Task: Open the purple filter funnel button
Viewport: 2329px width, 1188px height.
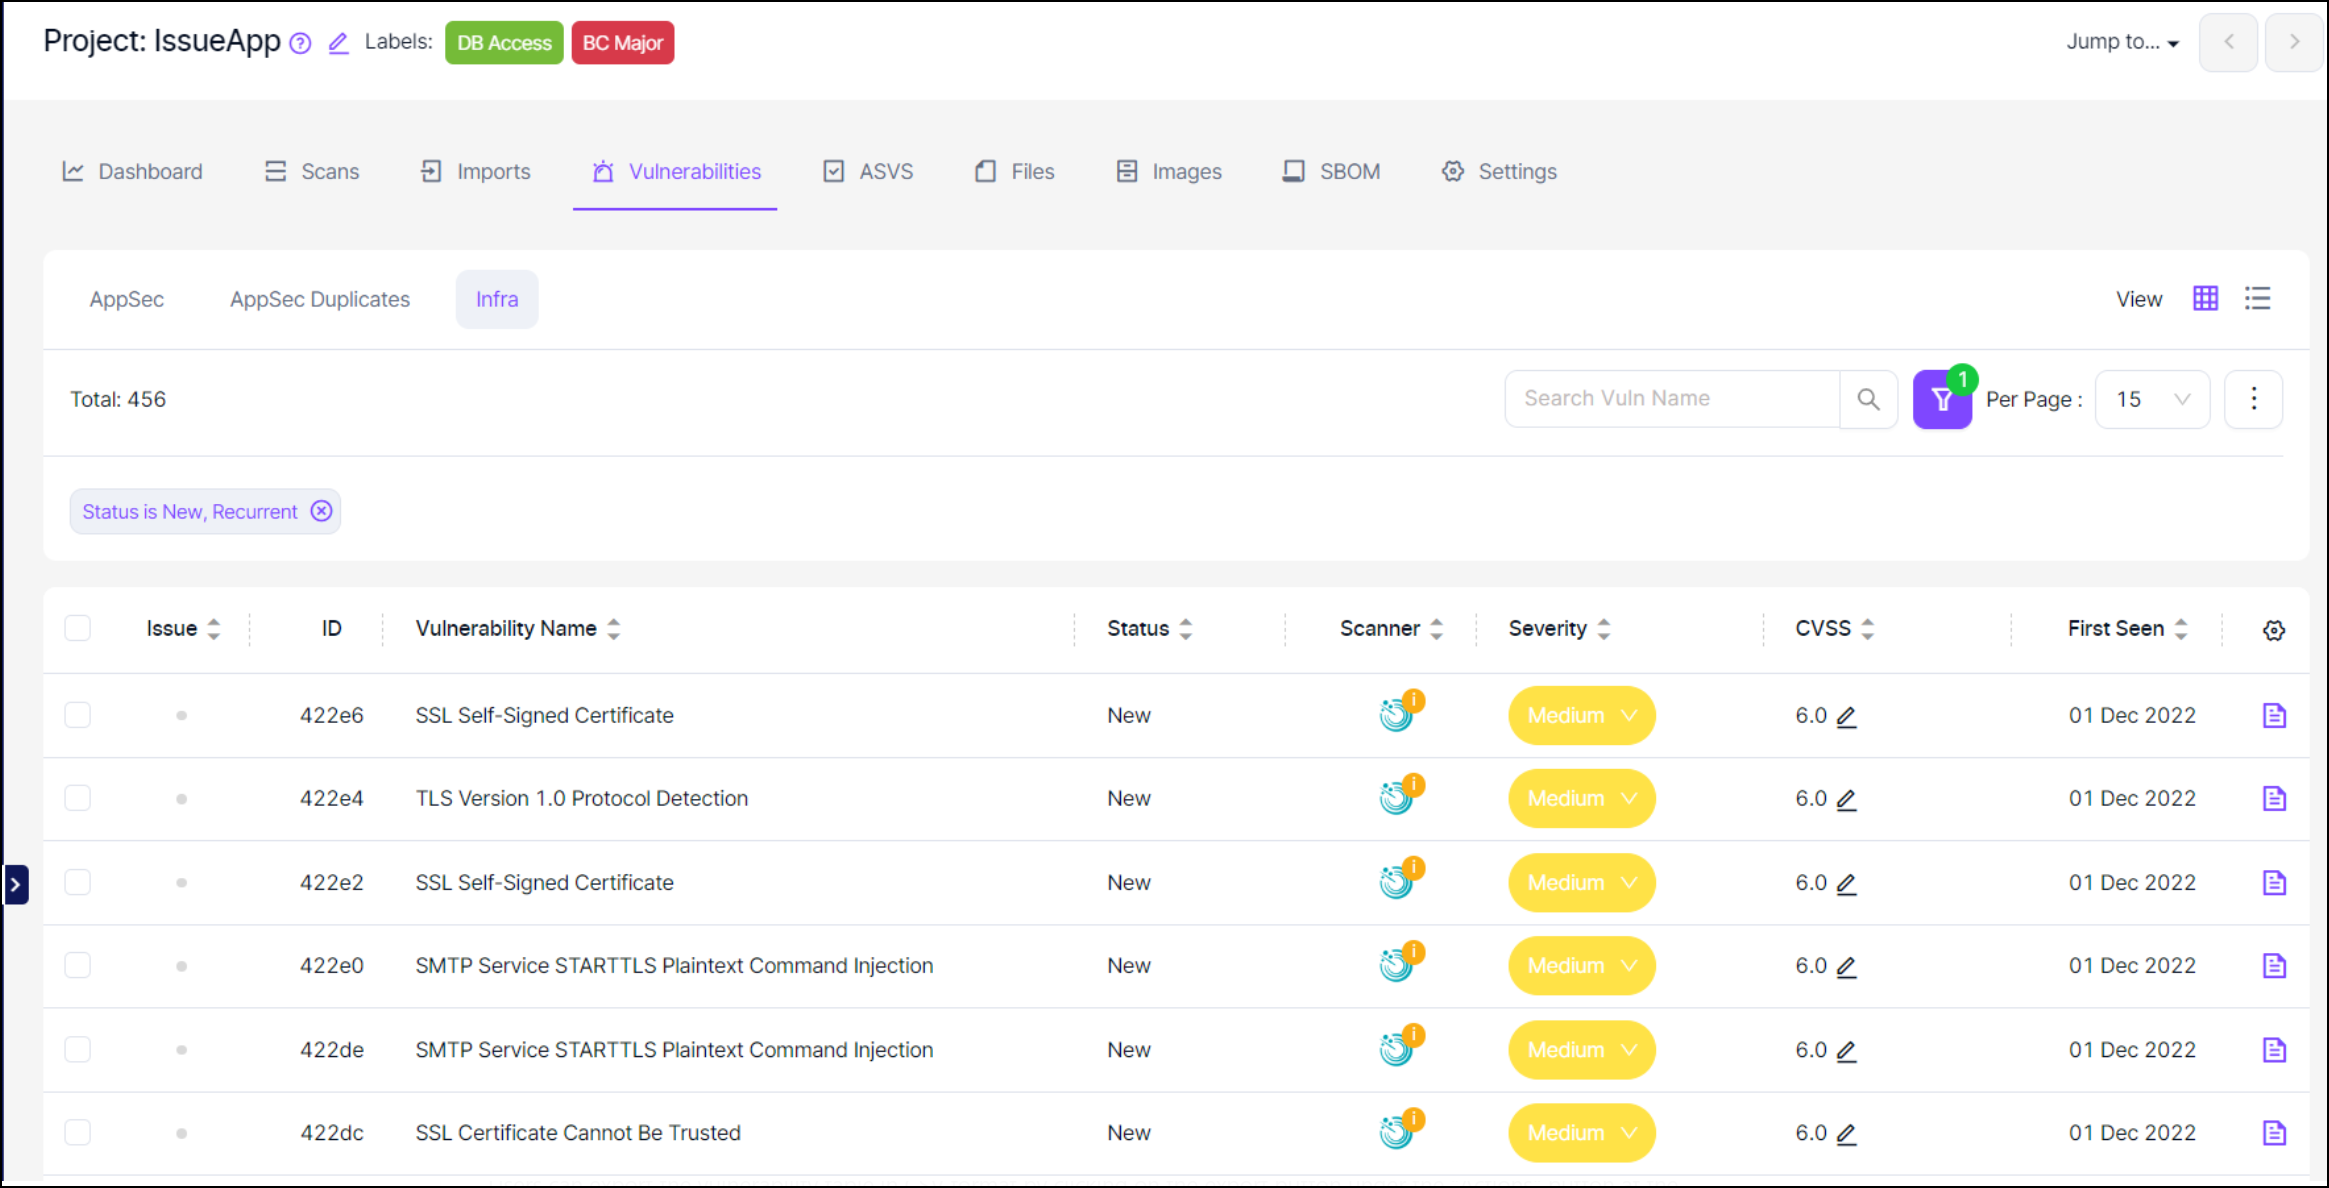Action: pos(1941,400)
